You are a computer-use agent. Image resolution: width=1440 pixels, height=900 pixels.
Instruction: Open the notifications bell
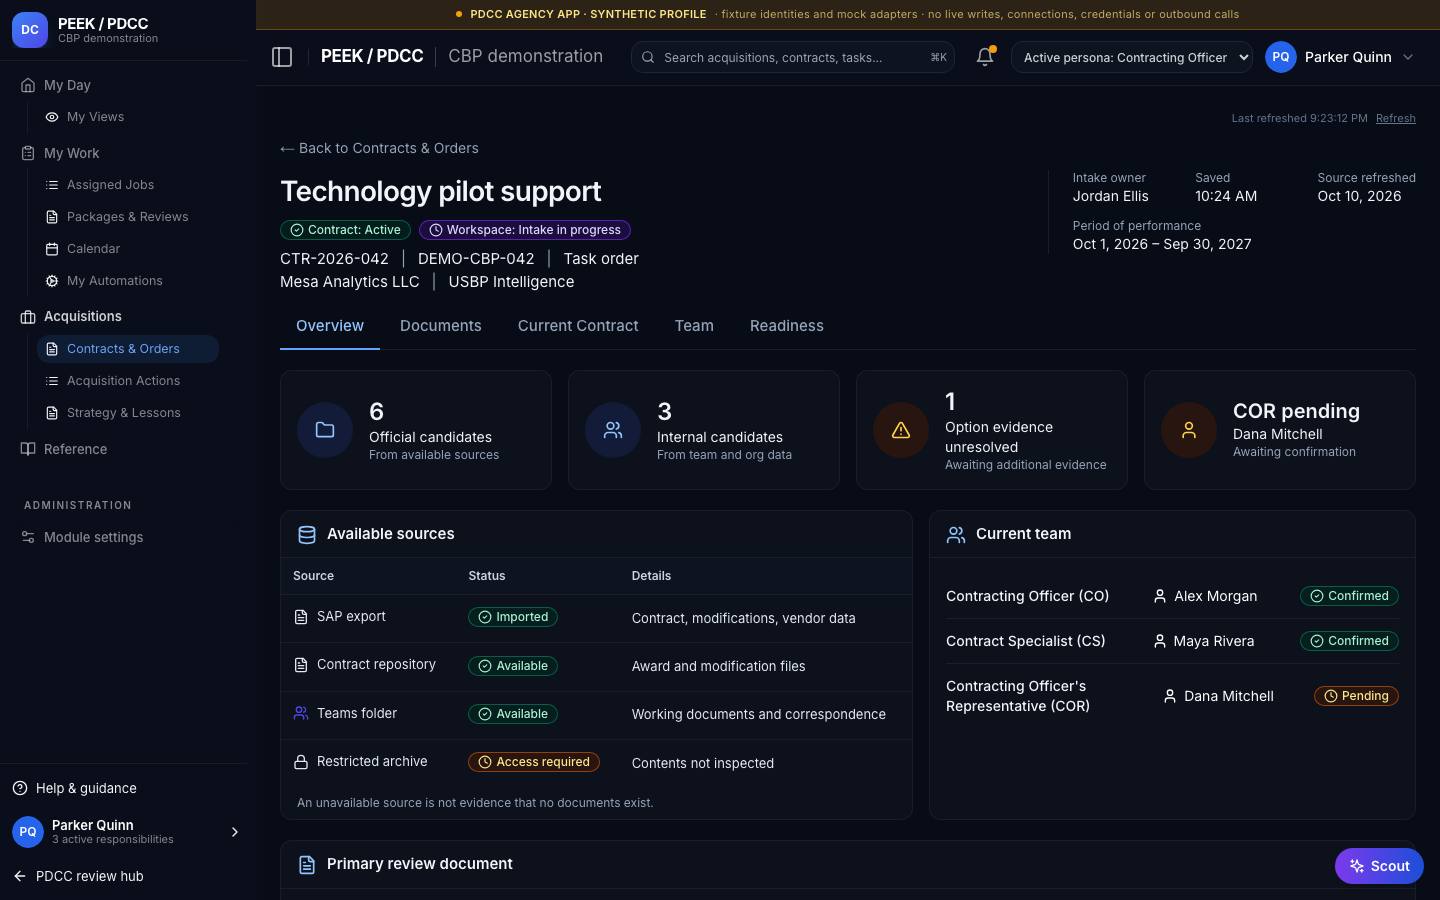tap(985, 57)
